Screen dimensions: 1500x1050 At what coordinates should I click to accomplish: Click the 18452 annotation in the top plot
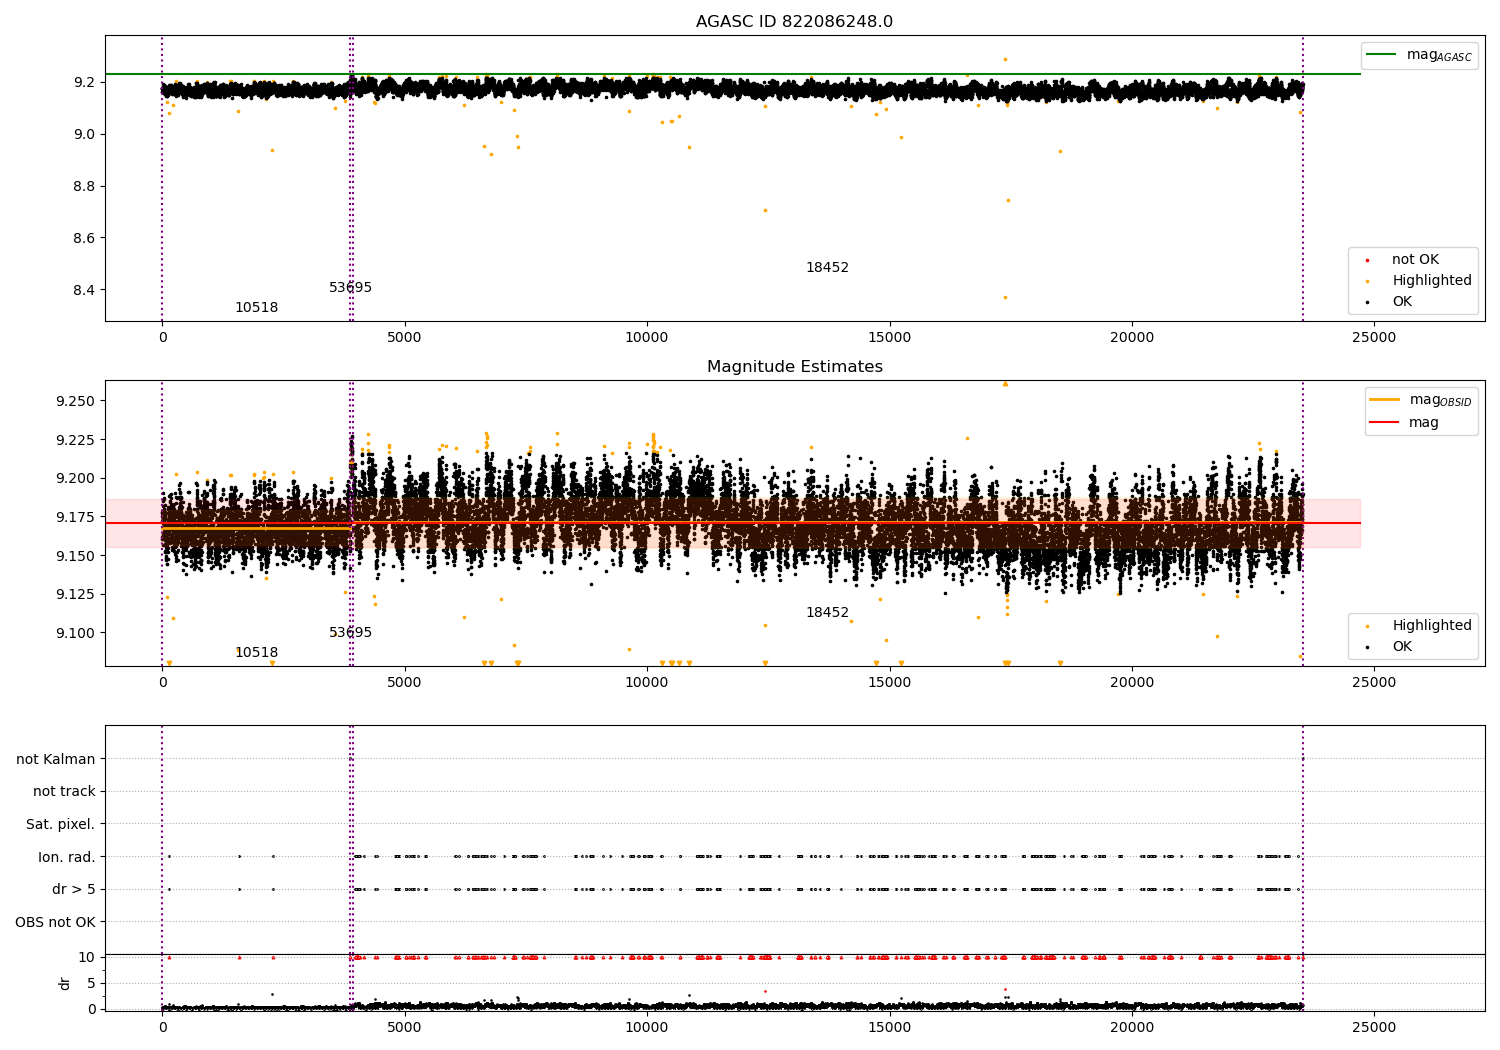tap(827, 268)
